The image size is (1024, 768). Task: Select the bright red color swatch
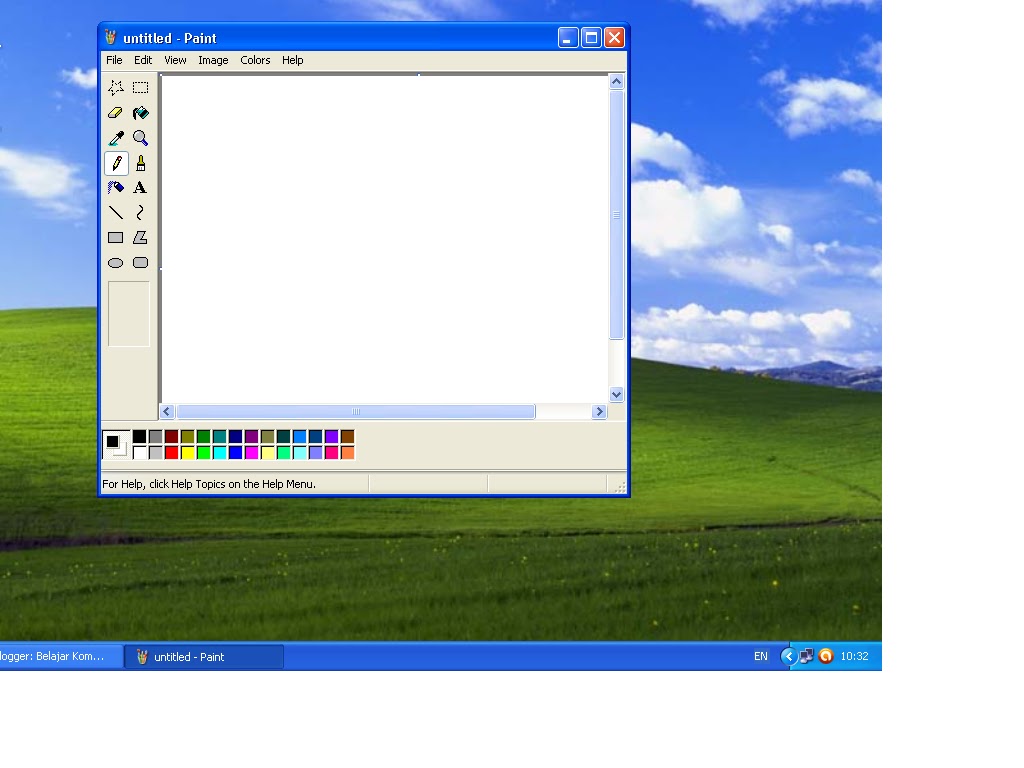[x=172, y=453]
